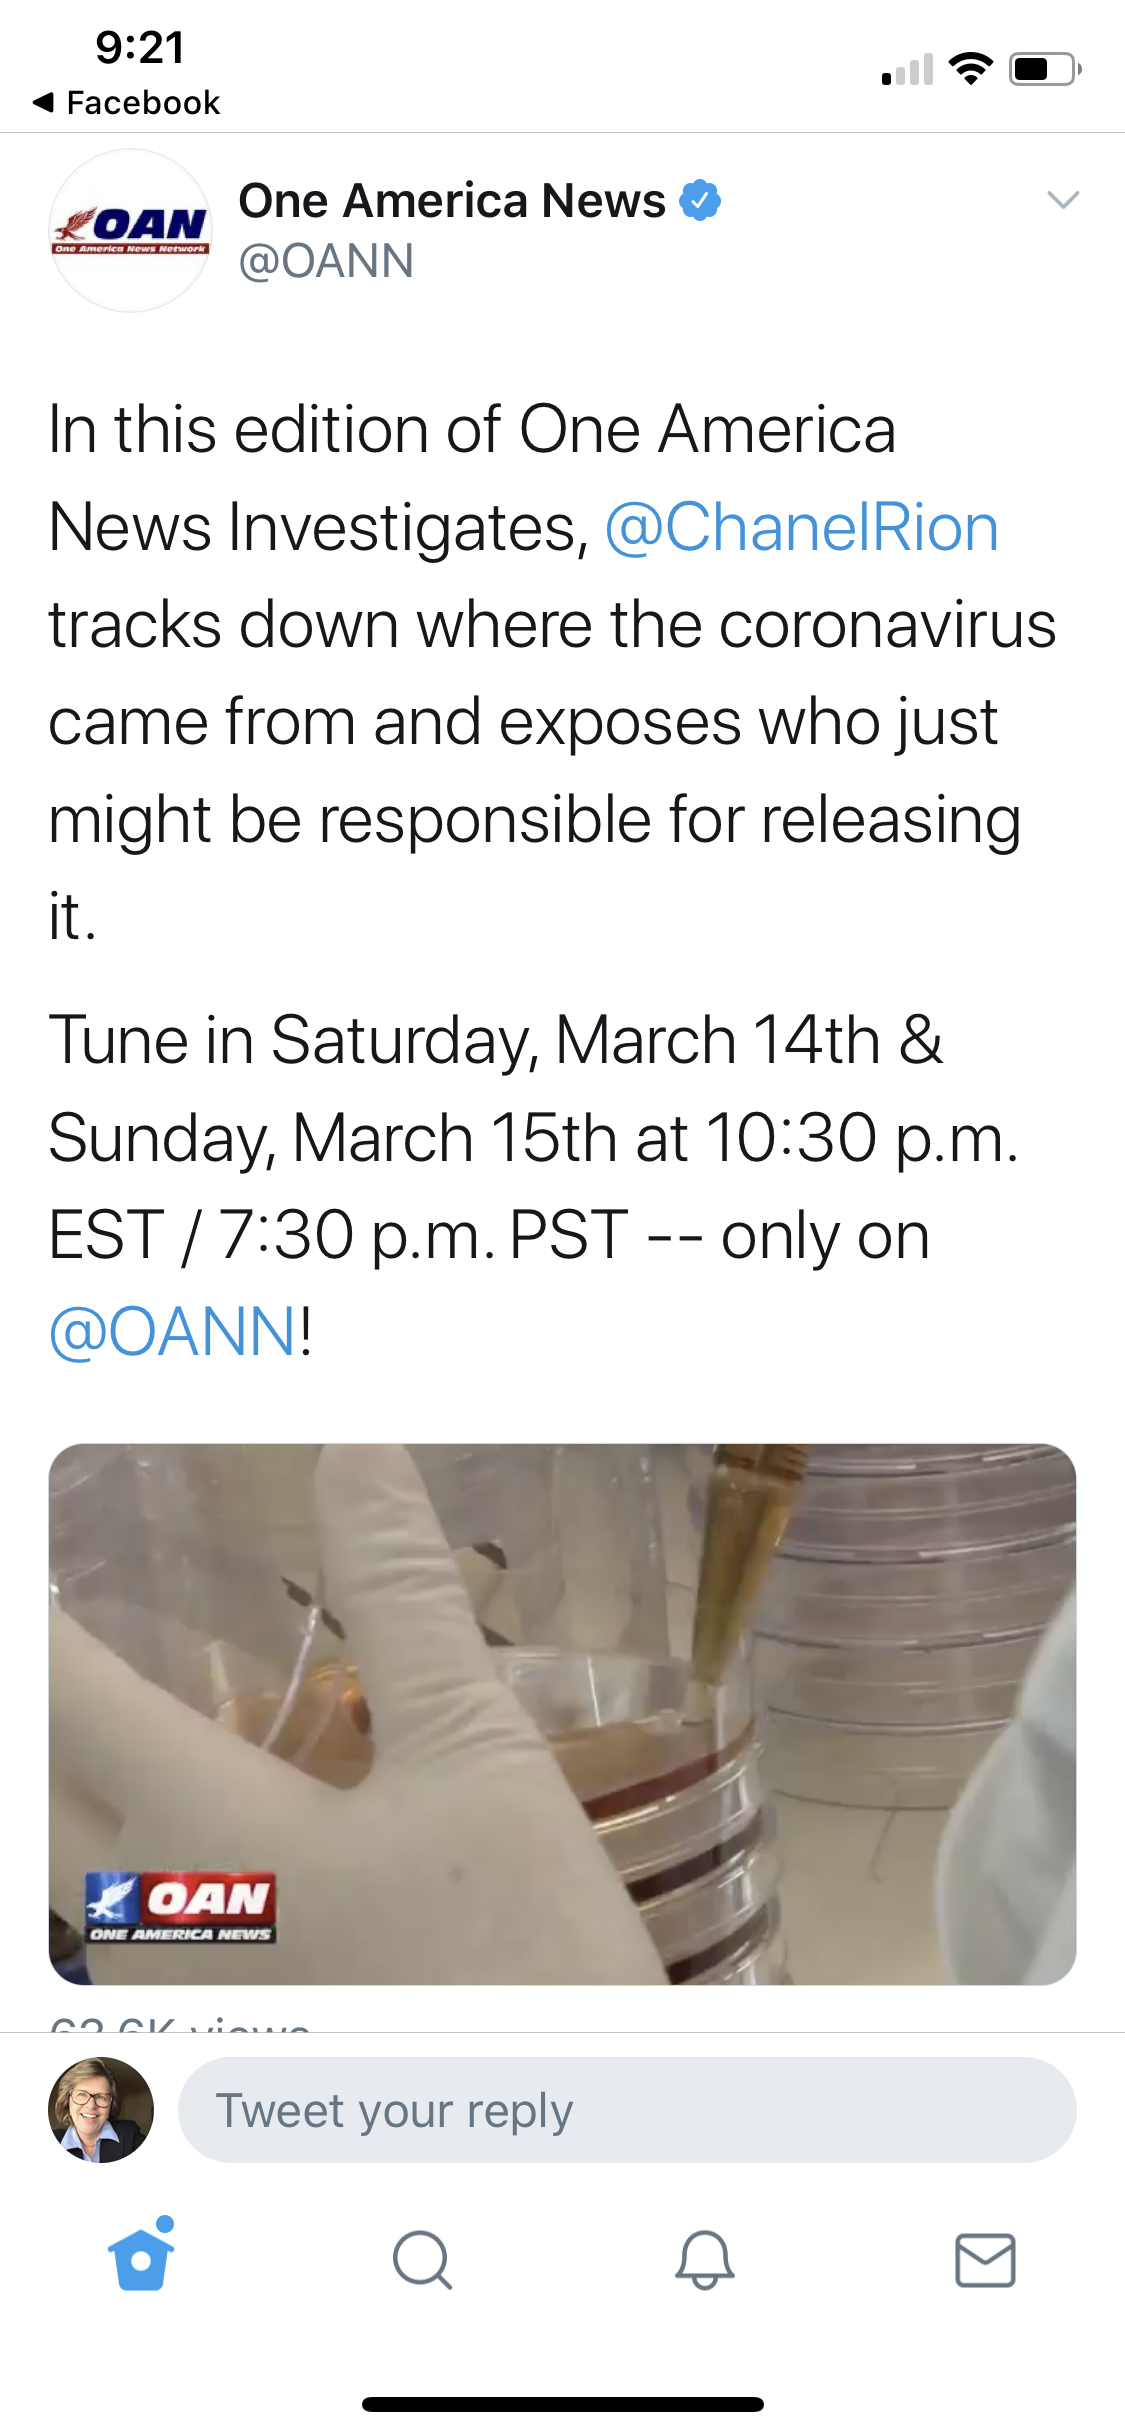Tap the @OANN handle under the account name
Viewport: 1125px width, 2436px height.
coord(326,262)
